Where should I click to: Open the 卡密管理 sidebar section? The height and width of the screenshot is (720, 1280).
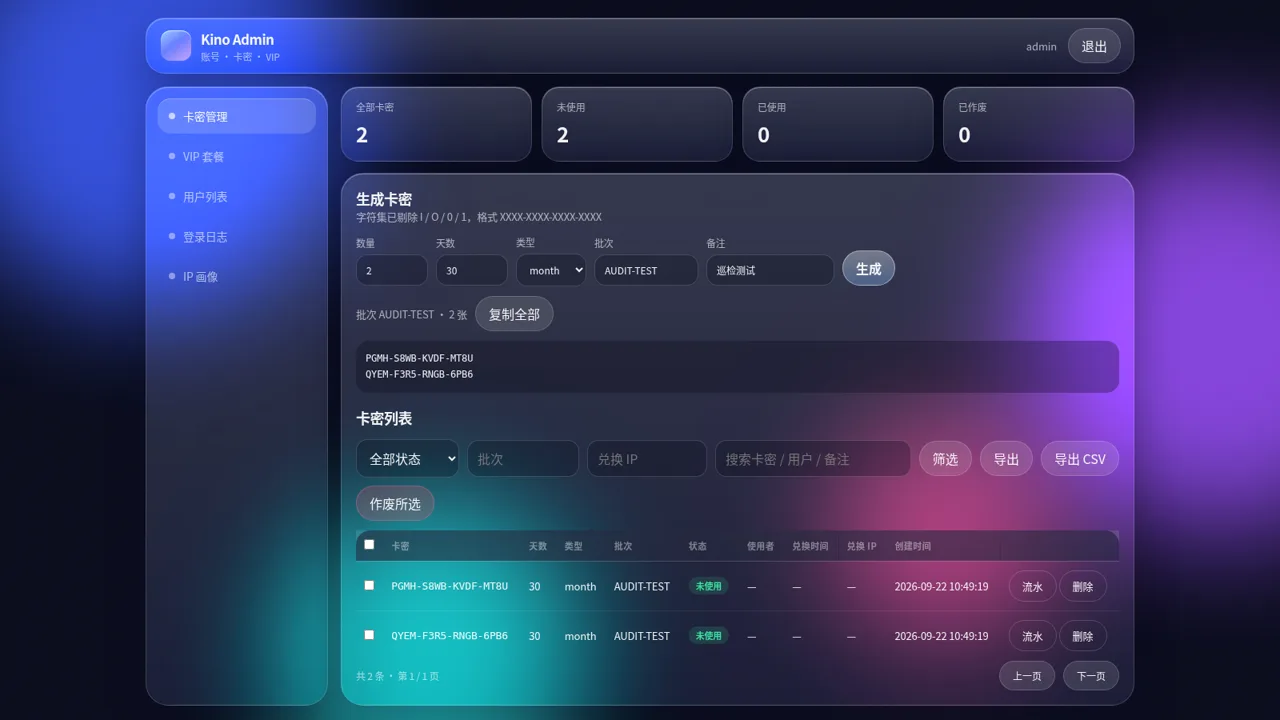point(237,116)
